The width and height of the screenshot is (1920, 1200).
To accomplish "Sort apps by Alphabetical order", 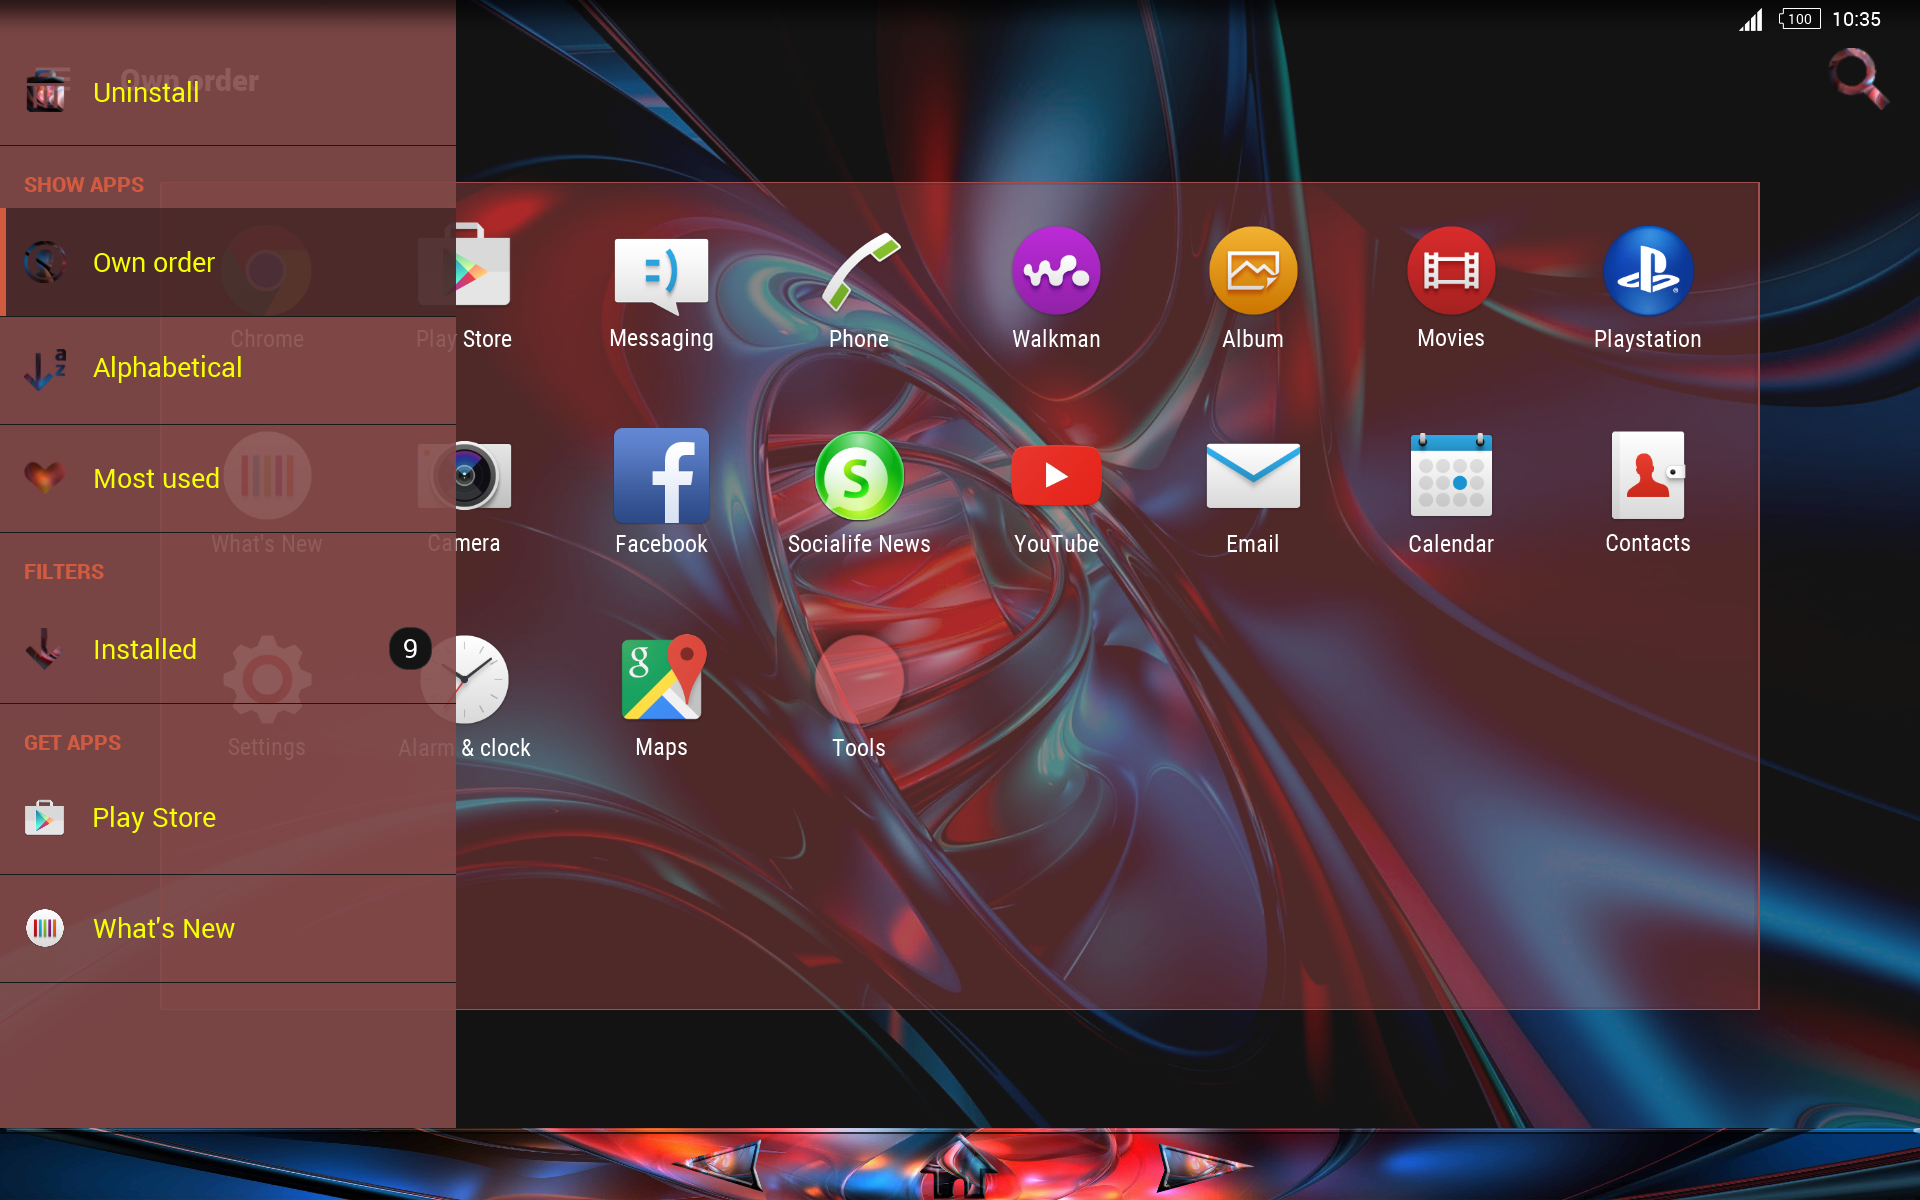I will pyautogui.click(x=228, y=368).
